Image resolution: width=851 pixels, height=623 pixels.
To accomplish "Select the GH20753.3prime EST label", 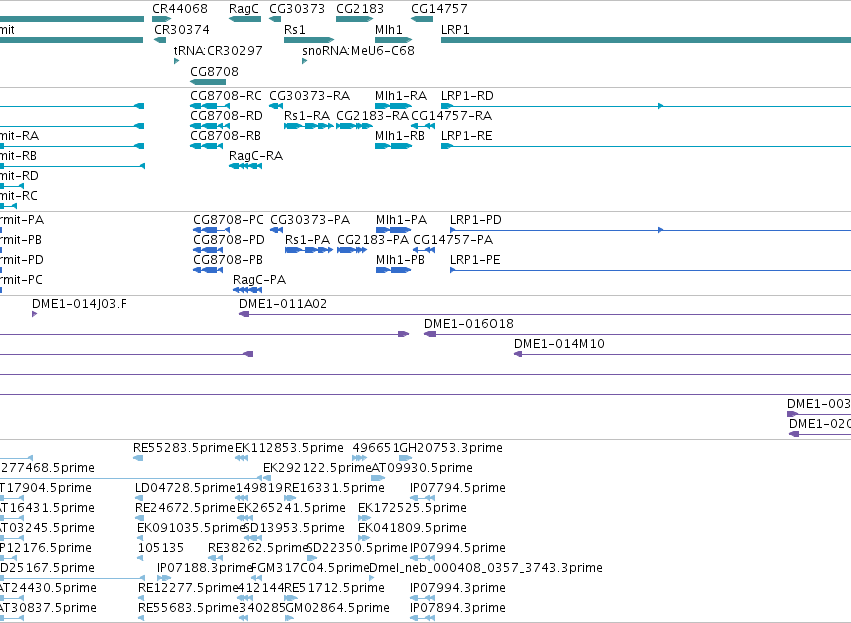I will (x=450, y=448).
